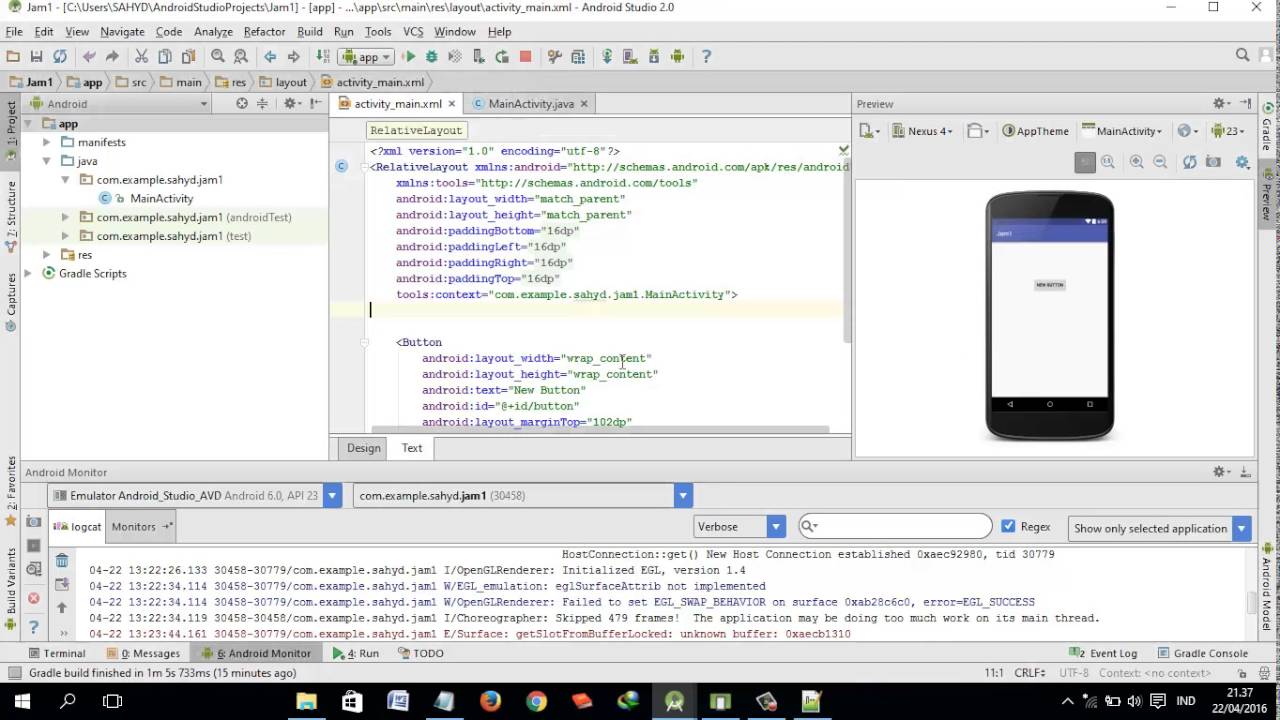Zoom in the layout preview
This screenshot has width=1280, height=720.
coord(1136,162)
